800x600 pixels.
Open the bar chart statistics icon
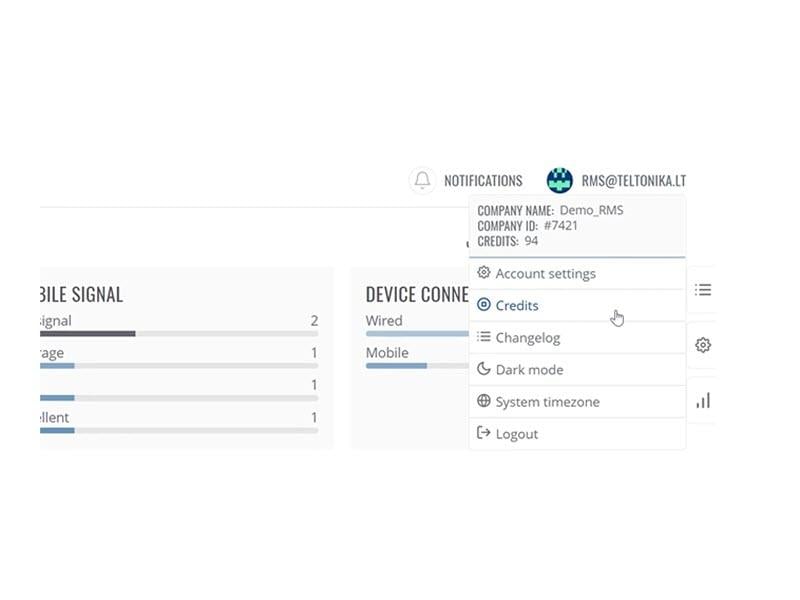tap(703, 401)
